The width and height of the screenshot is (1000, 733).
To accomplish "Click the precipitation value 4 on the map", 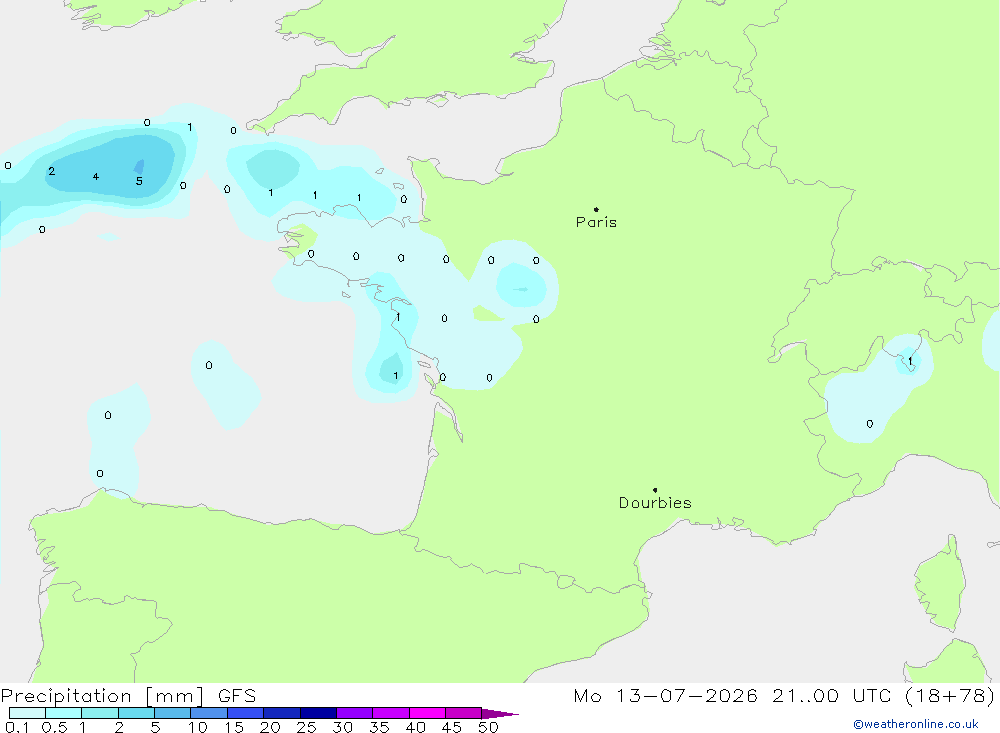I will [x=96, y=177].
